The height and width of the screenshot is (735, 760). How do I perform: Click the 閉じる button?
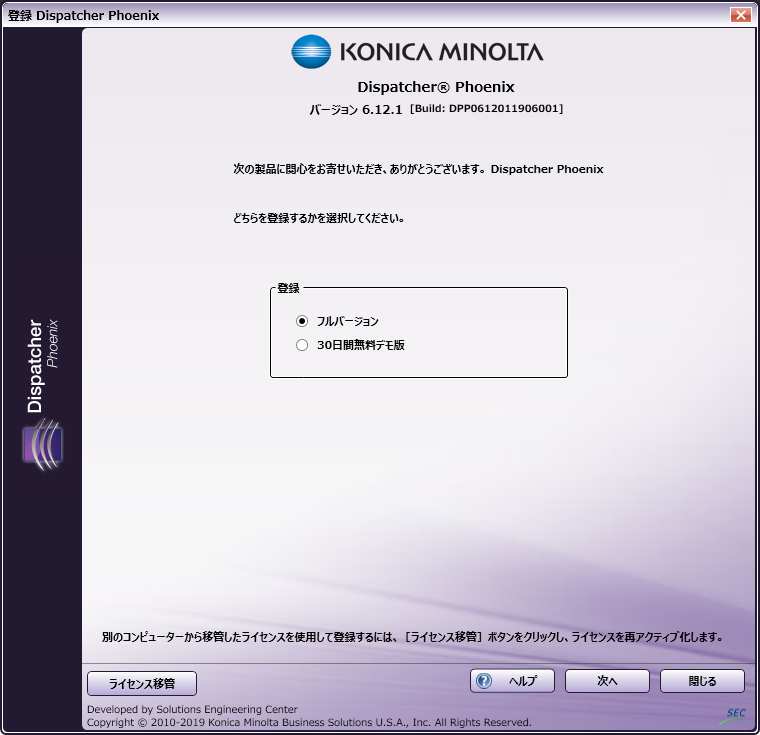point(702,681)
